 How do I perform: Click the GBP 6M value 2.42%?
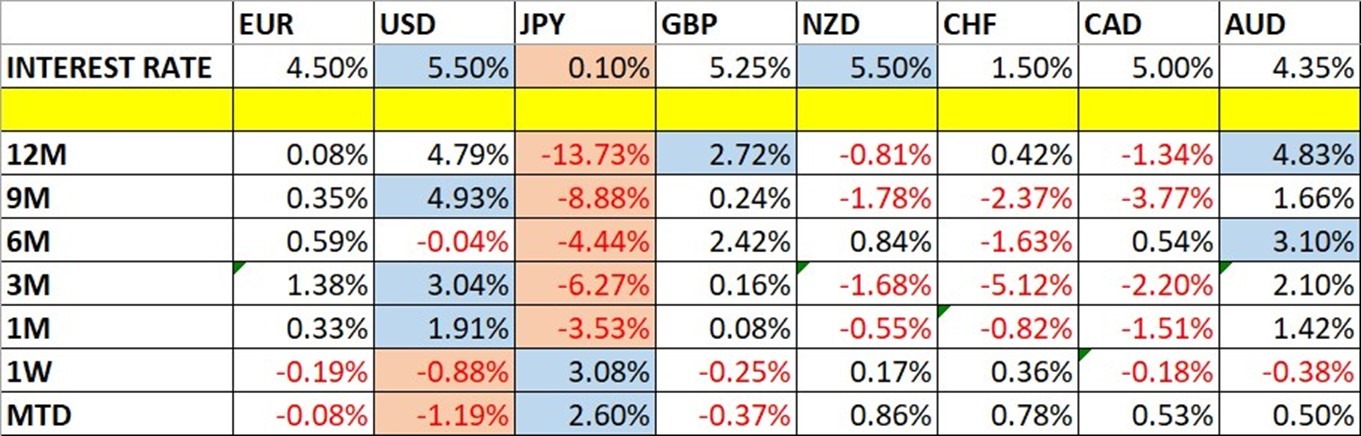pos(726,242)
